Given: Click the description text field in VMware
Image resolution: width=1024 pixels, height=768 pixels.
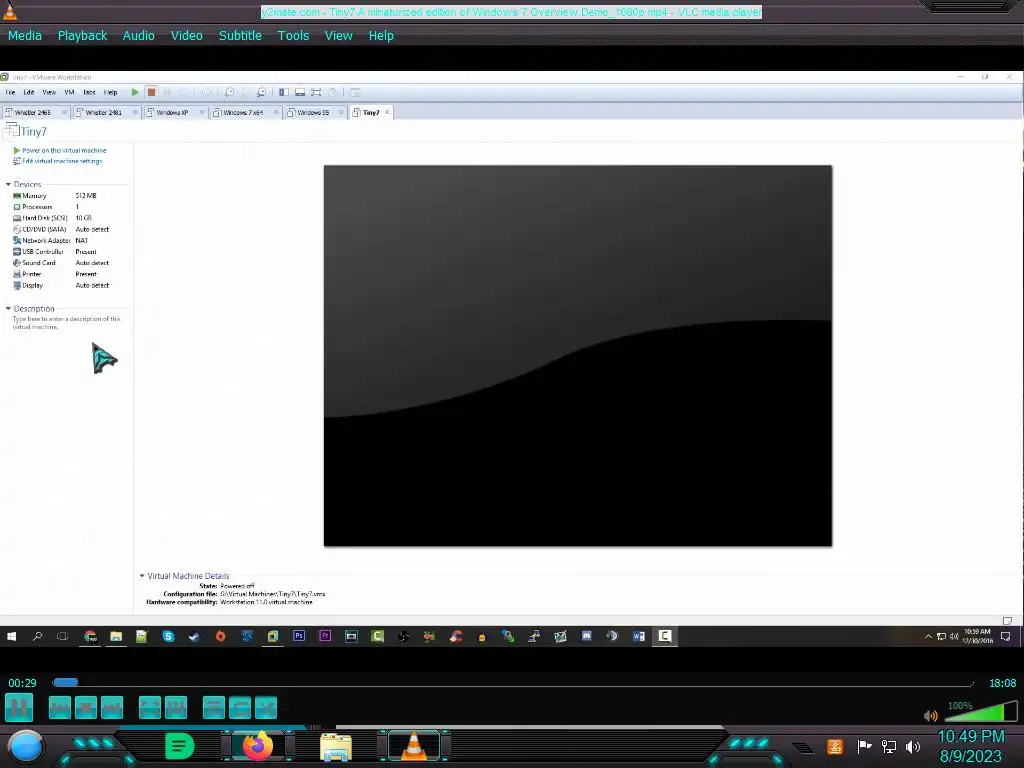Looking at the screenshot, I should click(67, 323).
